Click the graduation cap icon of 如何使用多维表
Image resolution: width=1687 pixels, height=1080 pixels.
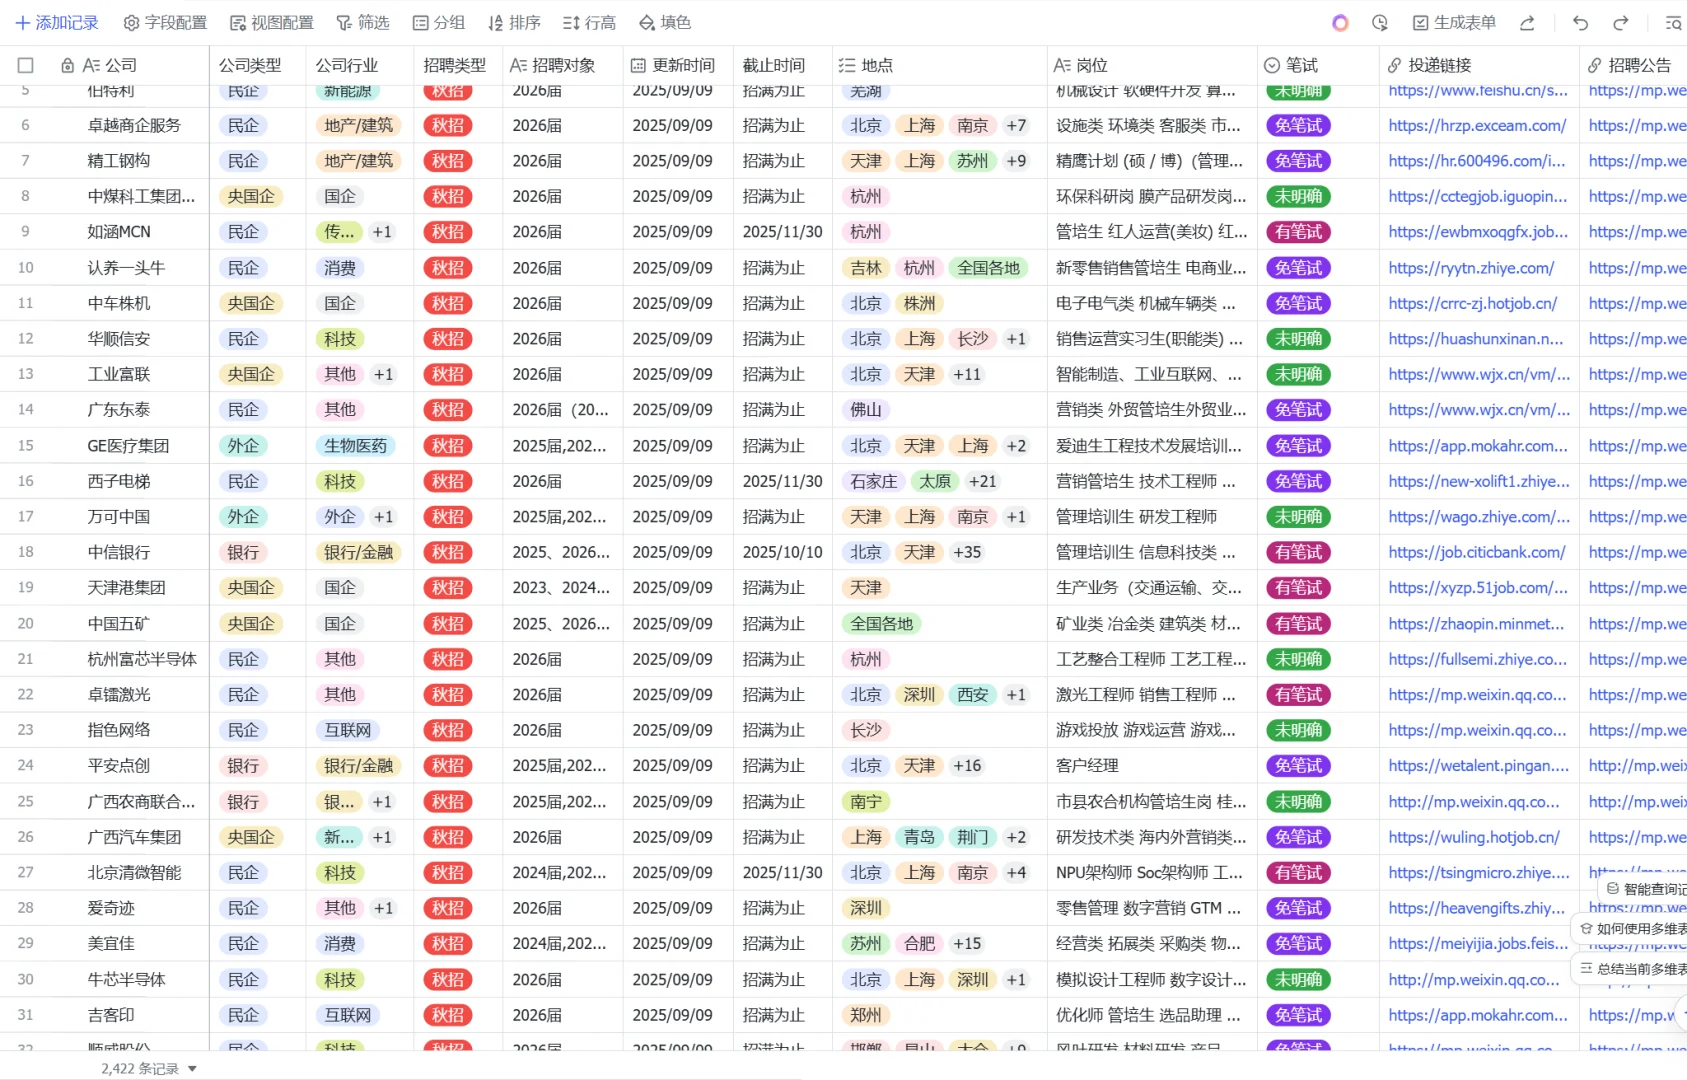(x=1586, y=929)
